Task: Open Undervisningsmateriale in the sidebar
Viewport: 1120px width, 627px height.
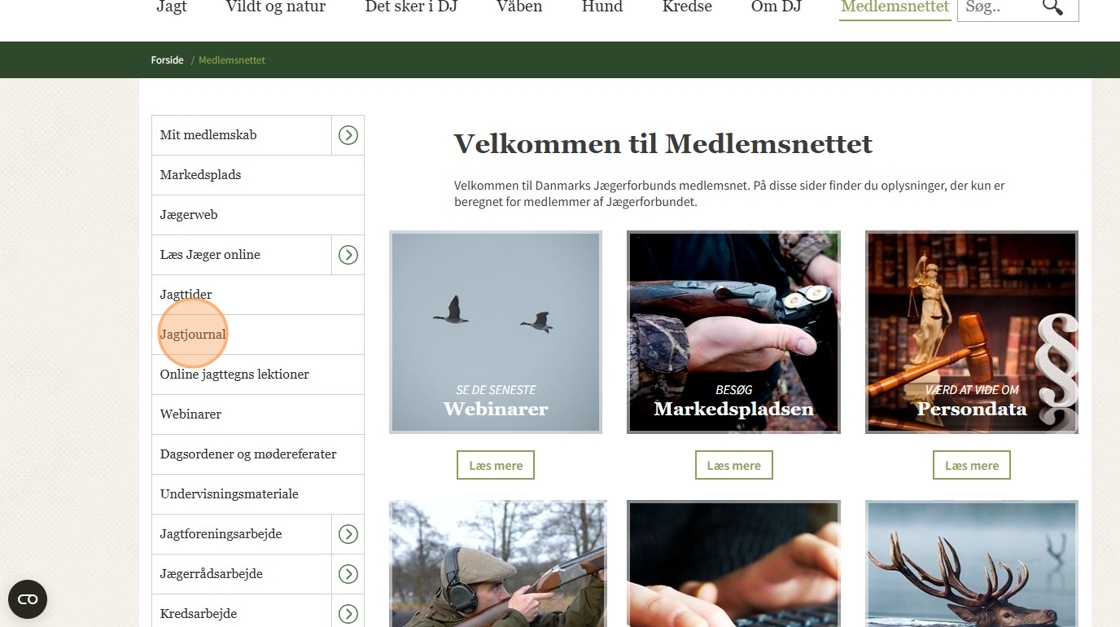Action: tap(258, 494)
